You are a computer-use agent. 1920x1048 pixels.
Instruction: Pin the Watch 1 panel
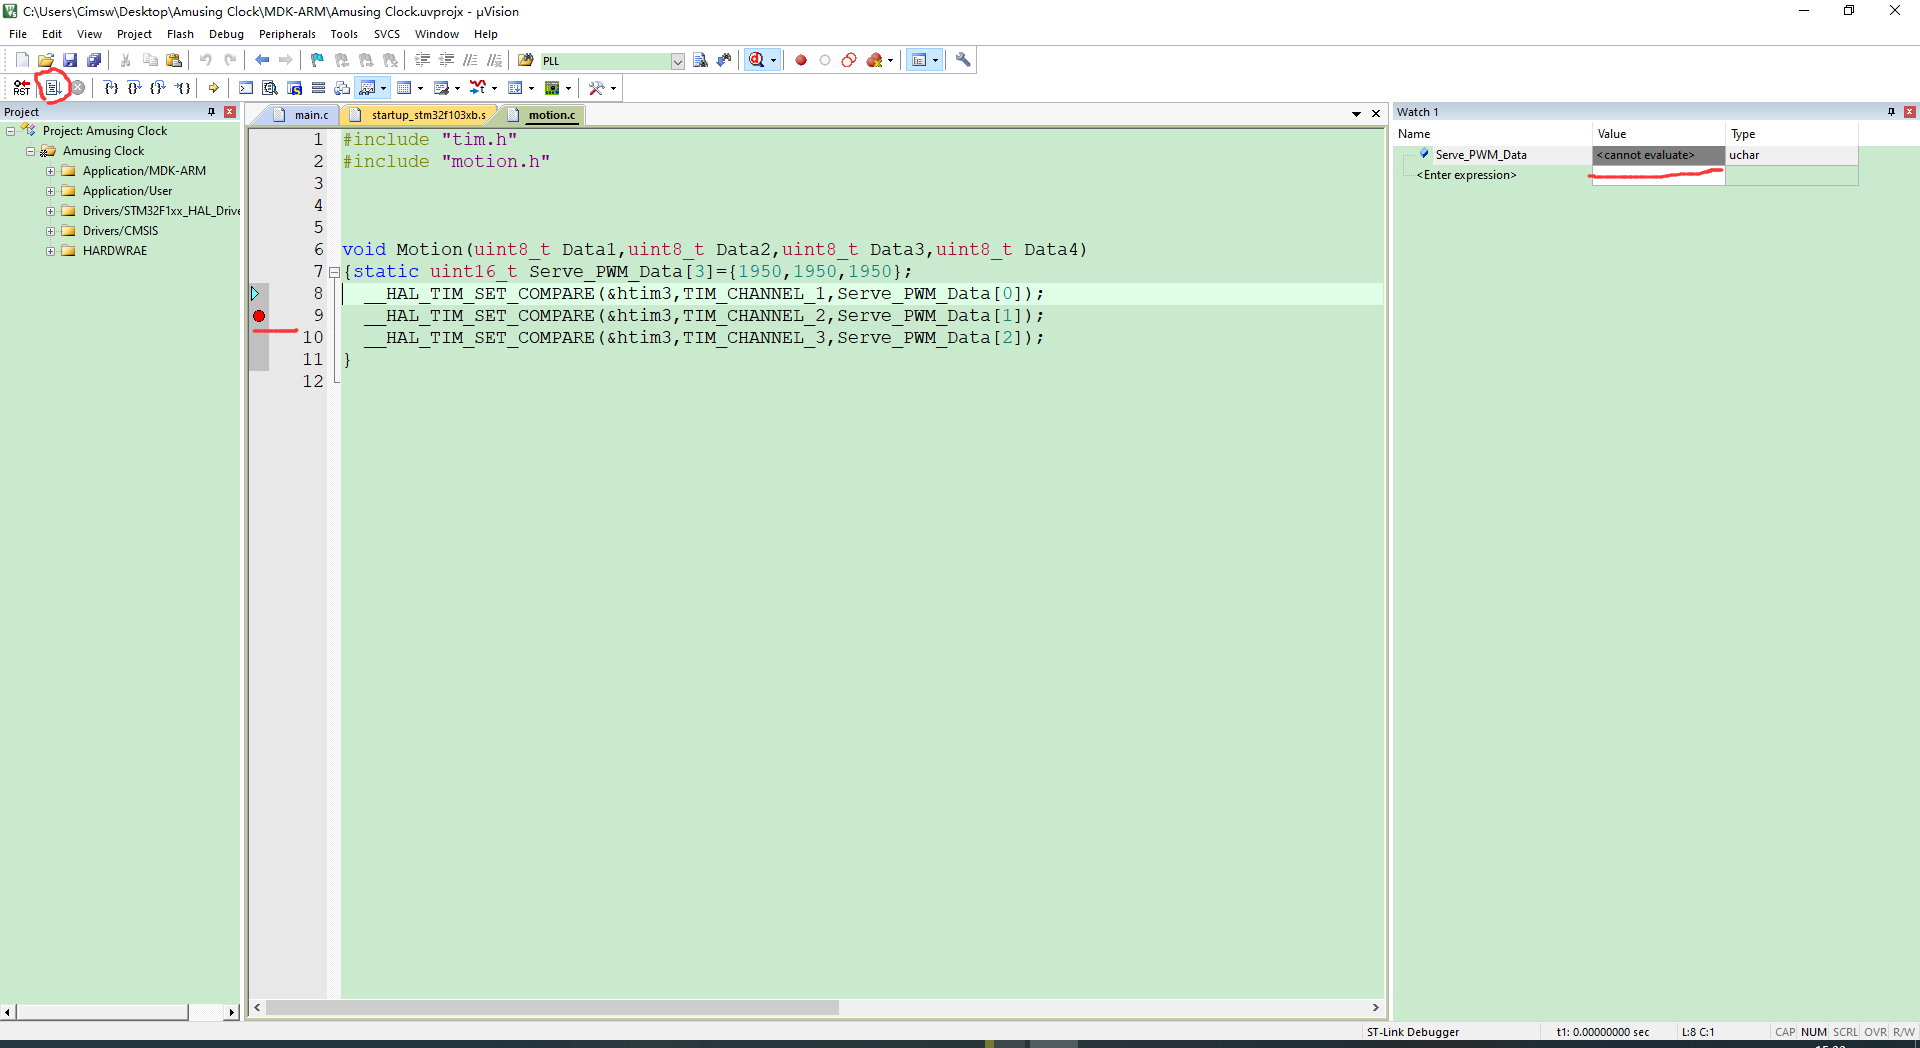tap(1891, 112)
